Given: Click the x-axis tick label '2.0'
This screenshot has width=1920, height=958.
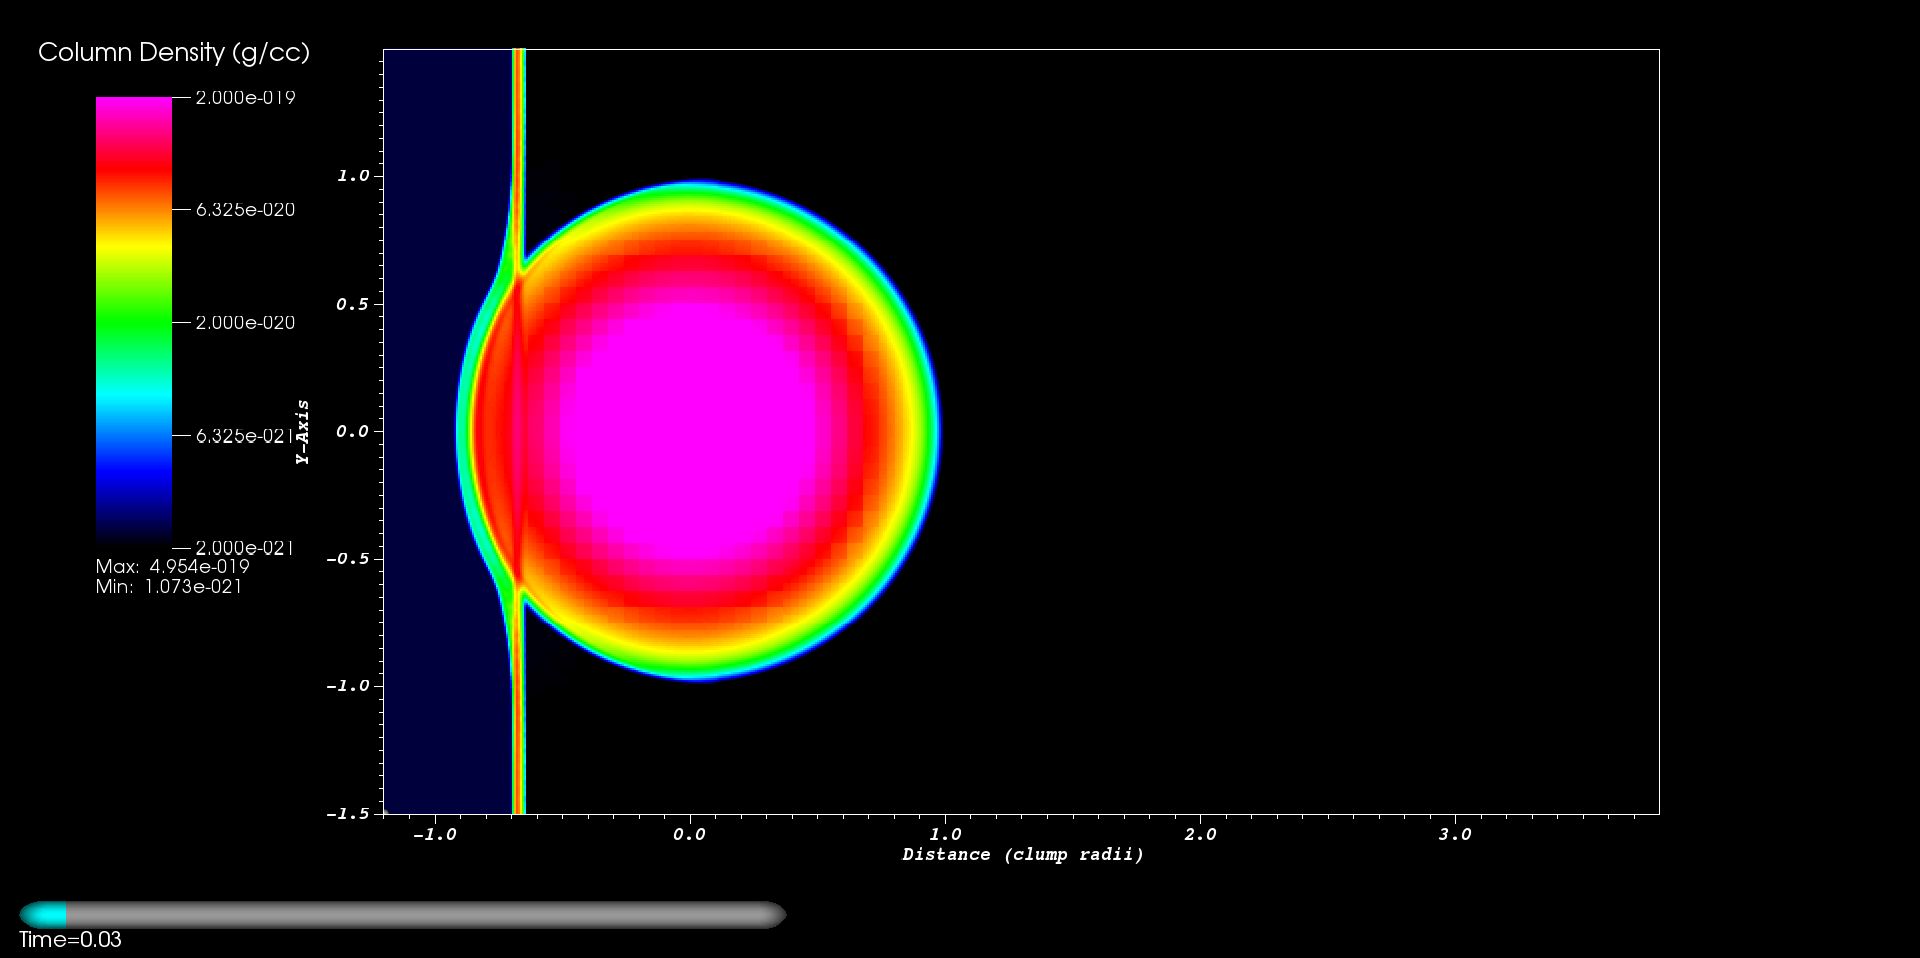Looking at the screenshot, I should tap(1201, 835).
